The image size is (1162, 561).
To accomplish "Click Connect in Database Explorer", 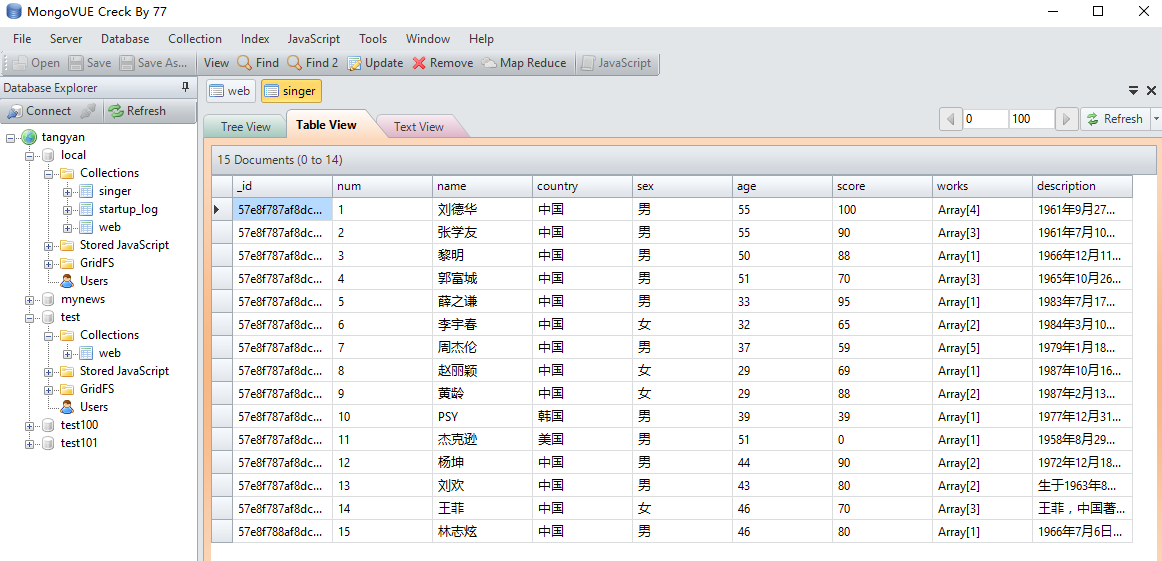I will pyautogui.click(x=39, y=111).
